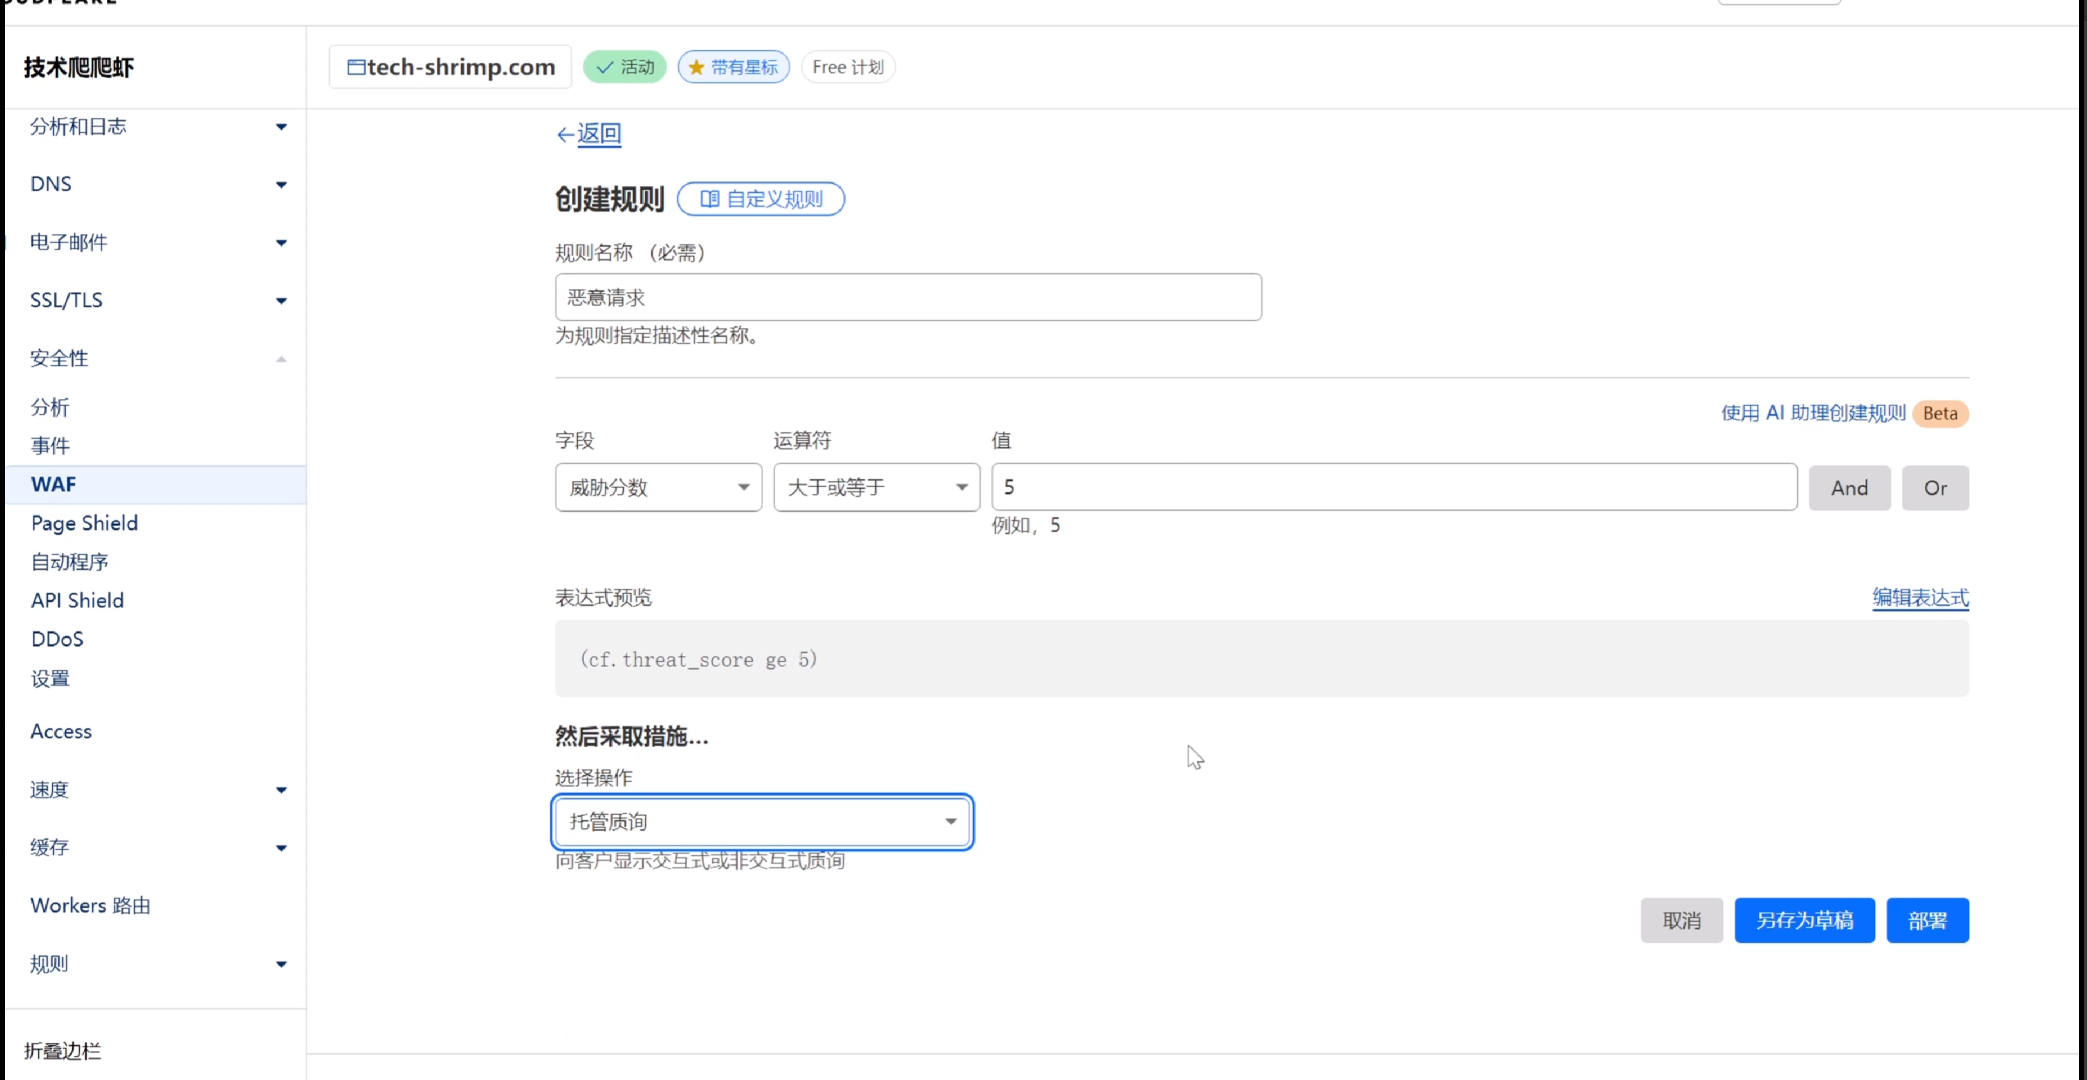Open the 托管质询 action dropdown
Viewport: 2087px width, 1080px height.
point(762,822)
